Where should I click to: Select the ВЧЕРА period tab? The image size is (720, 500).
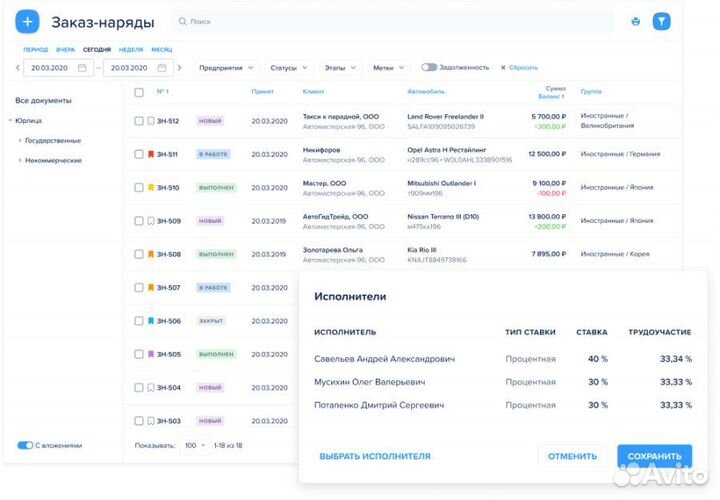pos(65,49)
